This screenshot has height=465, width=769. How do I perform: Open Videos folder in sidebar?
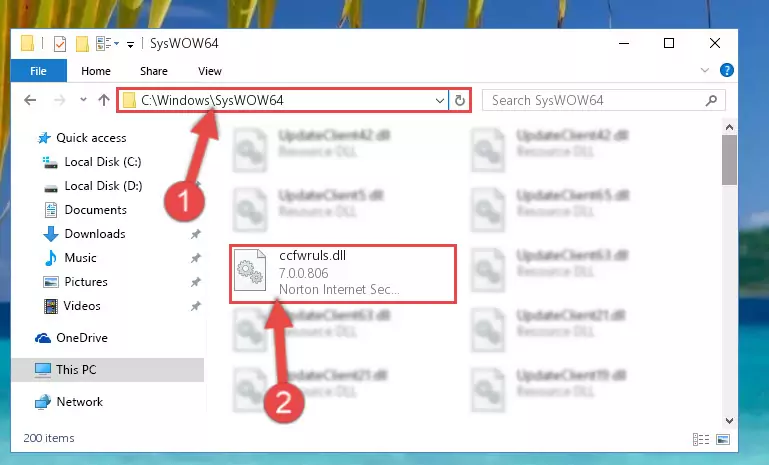tap(82, 306)
